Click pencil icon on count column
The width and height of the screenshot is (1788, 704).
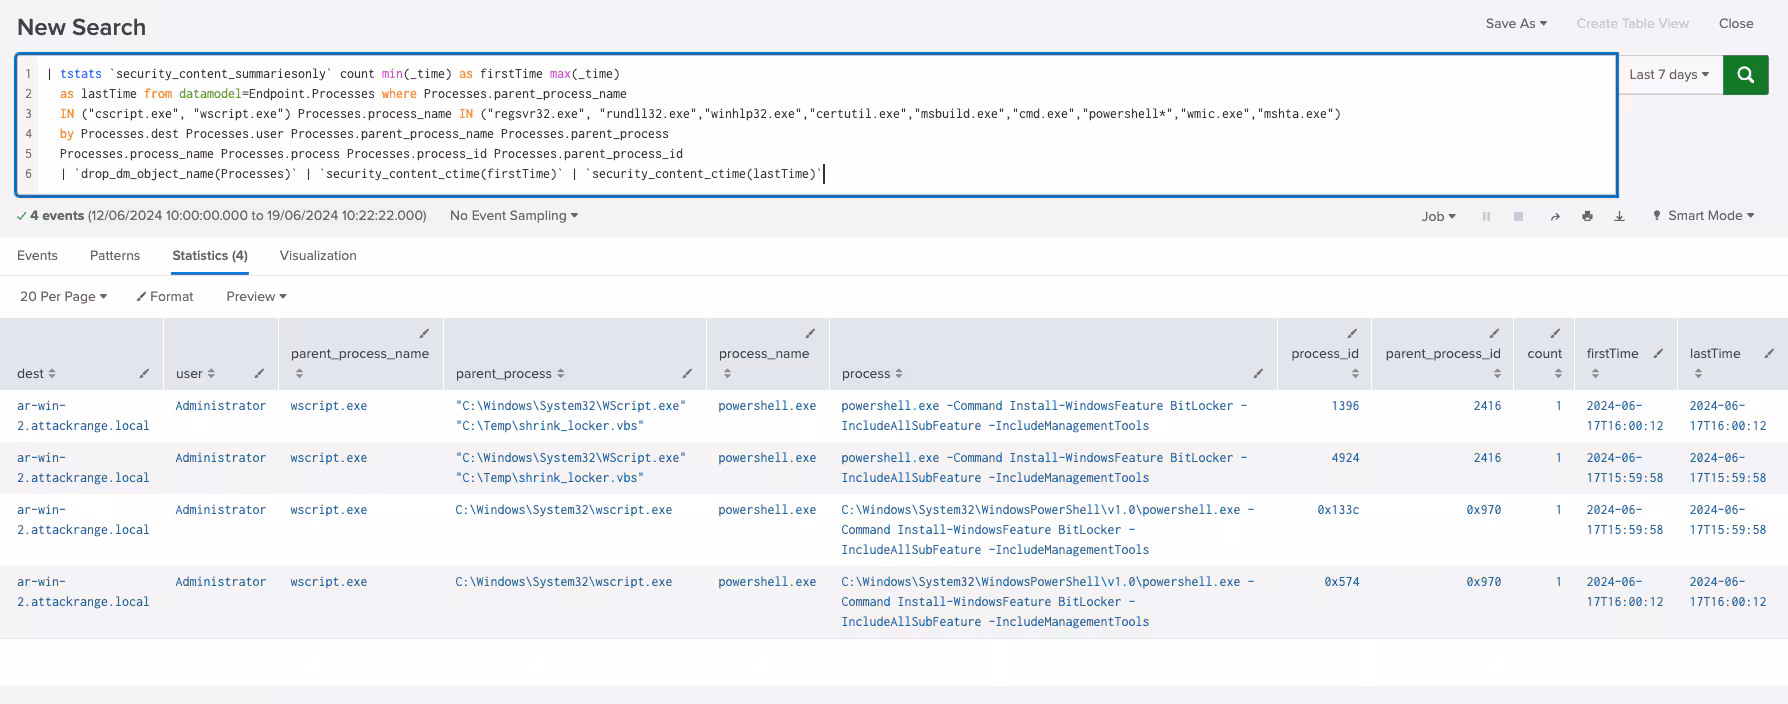click(x=1555, y=334)
